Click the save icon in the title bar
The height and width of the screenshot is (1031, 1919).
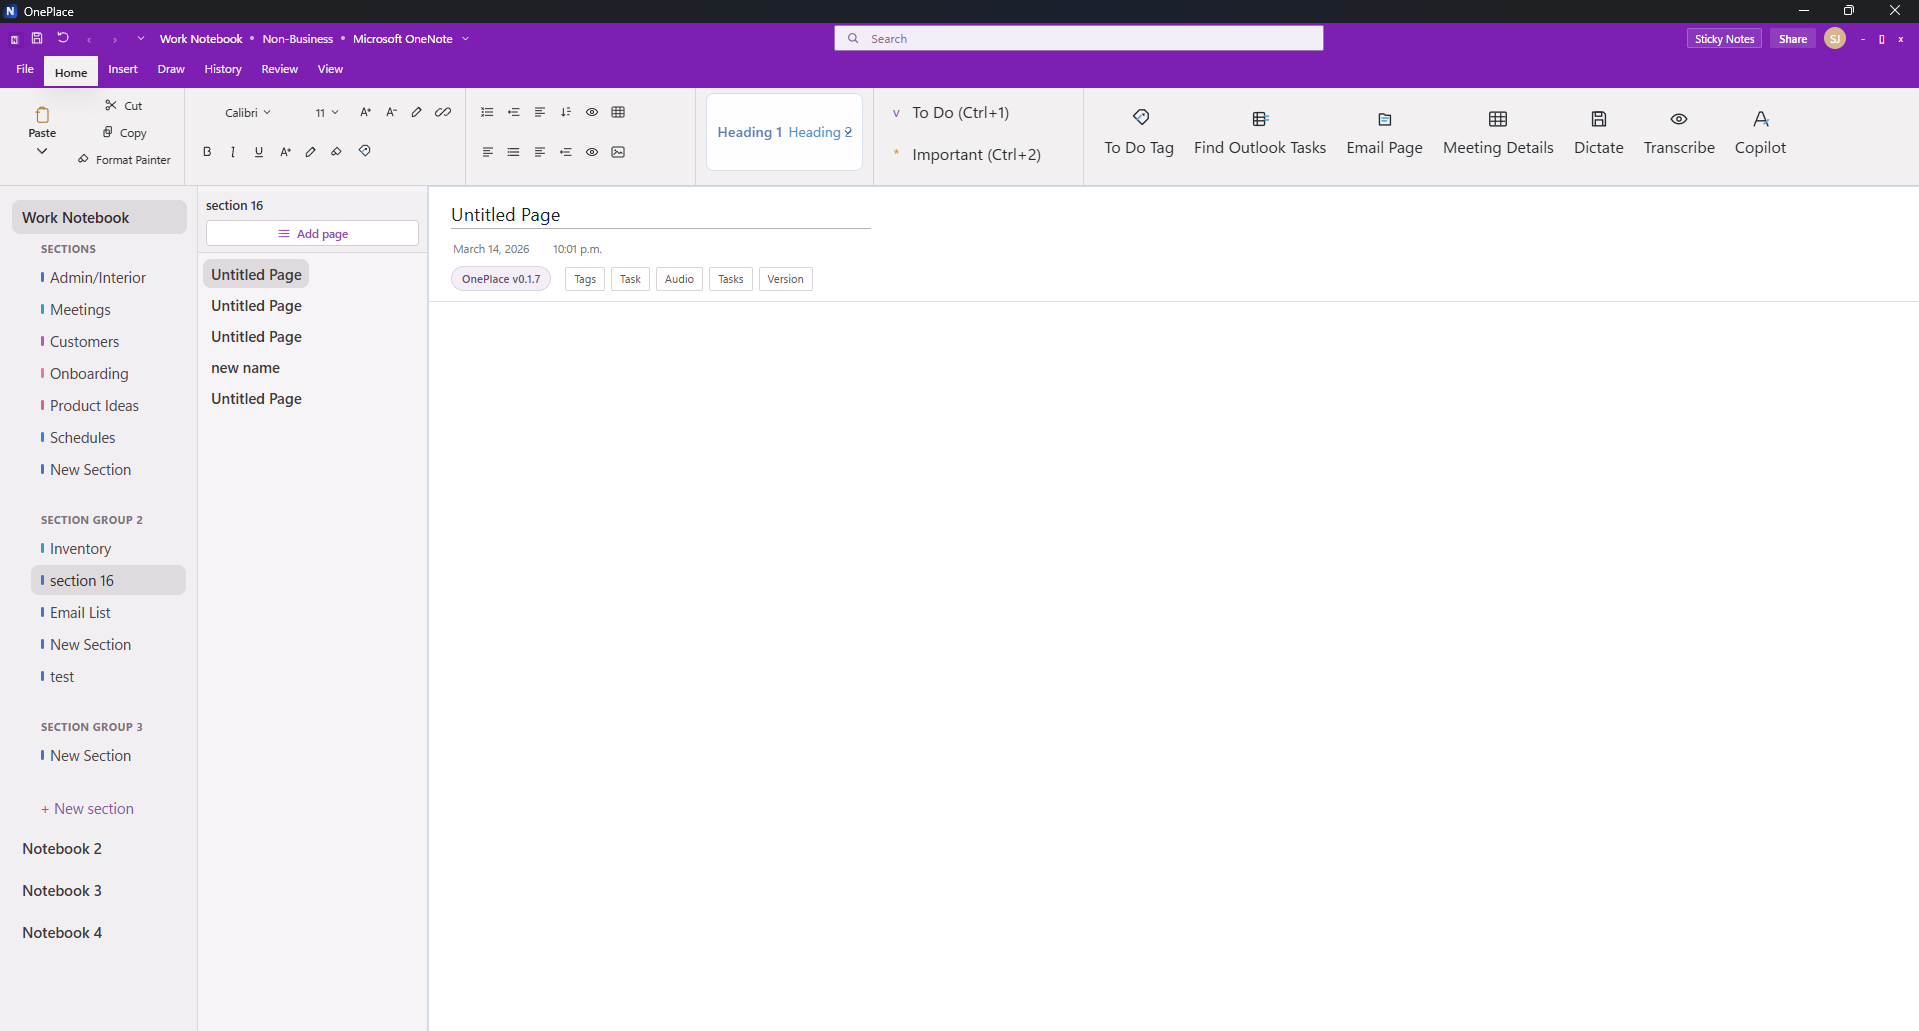[37, 39]
